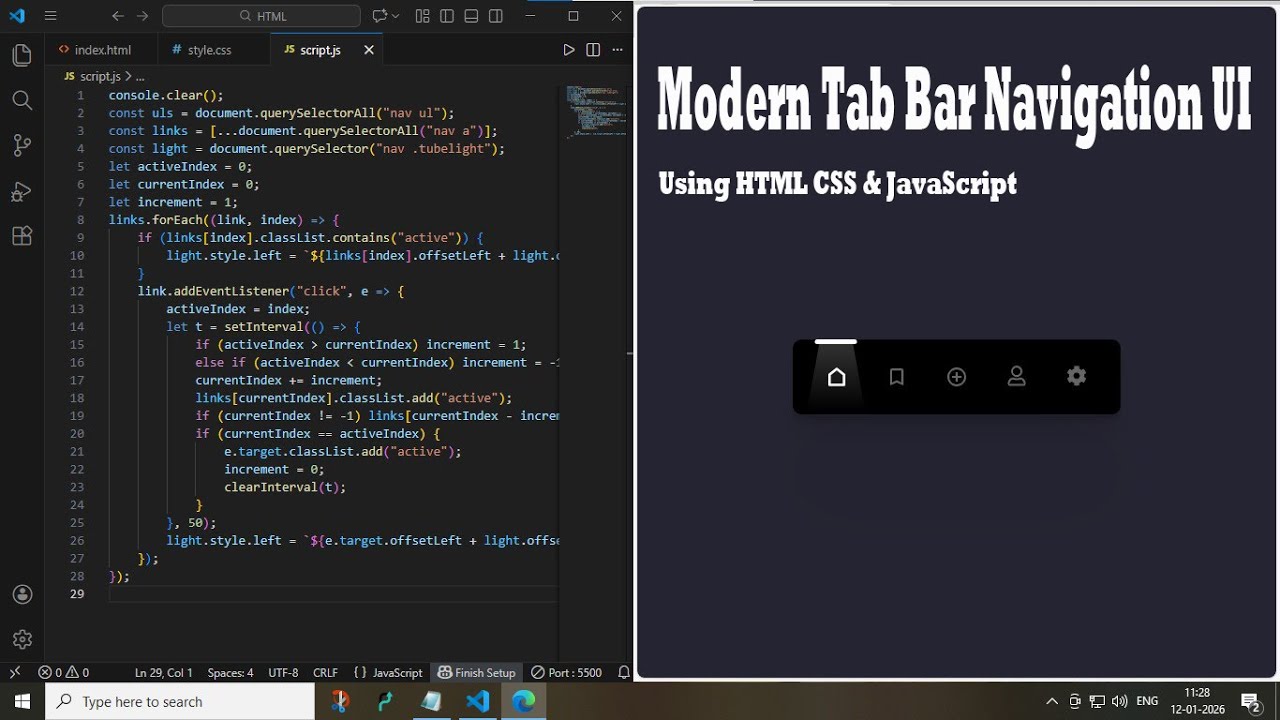Screen dimensions: 1280x720
Task: Open the remote window indicator in the status bar
Action: [15, 673]
